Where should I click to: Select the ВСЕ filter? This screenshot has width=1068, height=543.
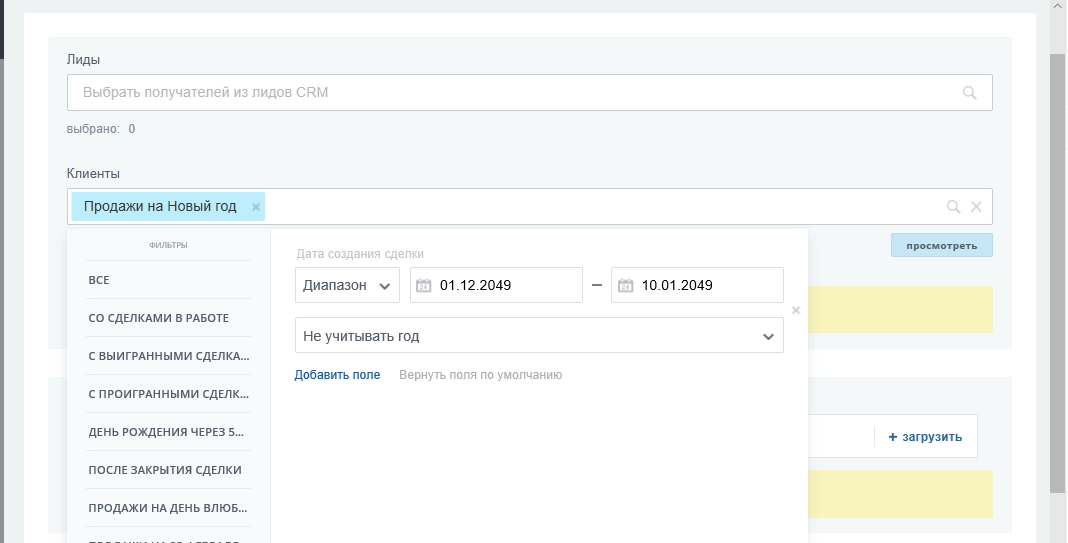(x=99, y=280)
